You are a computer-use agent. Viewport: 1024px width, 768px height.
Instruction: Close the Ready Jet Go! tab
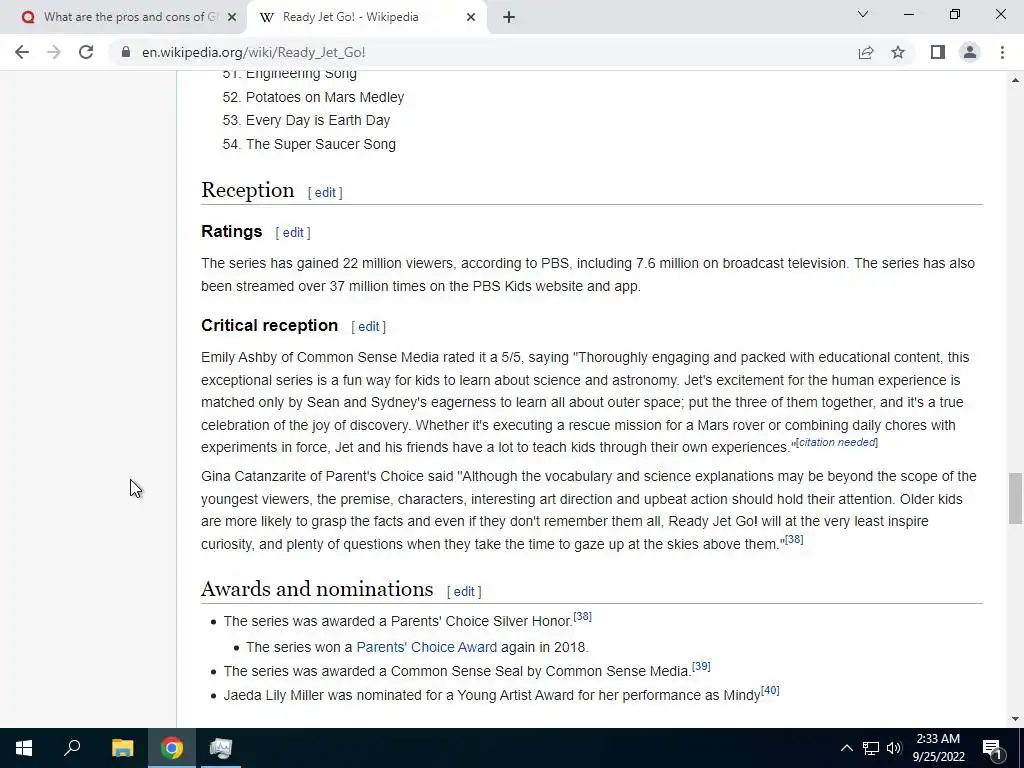click(471, 18)
